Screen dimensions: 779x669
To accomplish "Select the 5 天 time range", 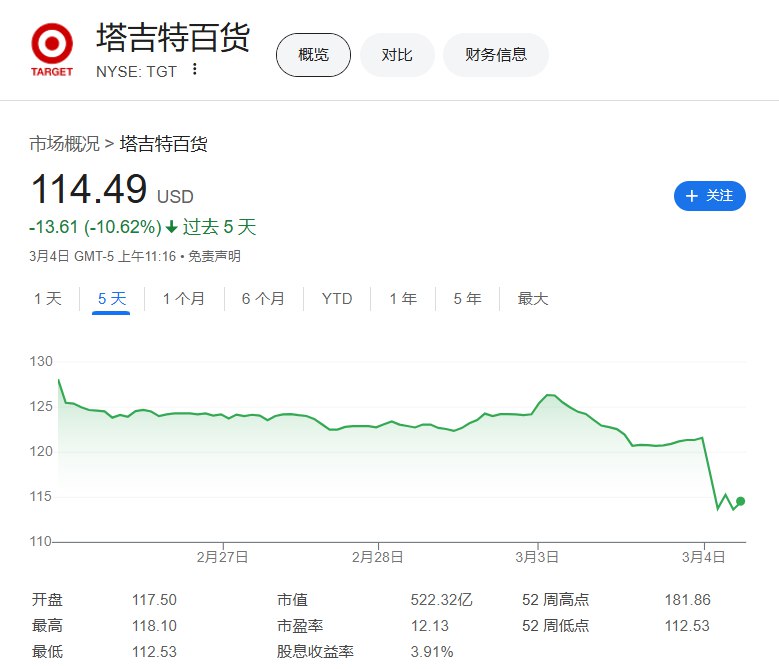I will coord(112,298).
